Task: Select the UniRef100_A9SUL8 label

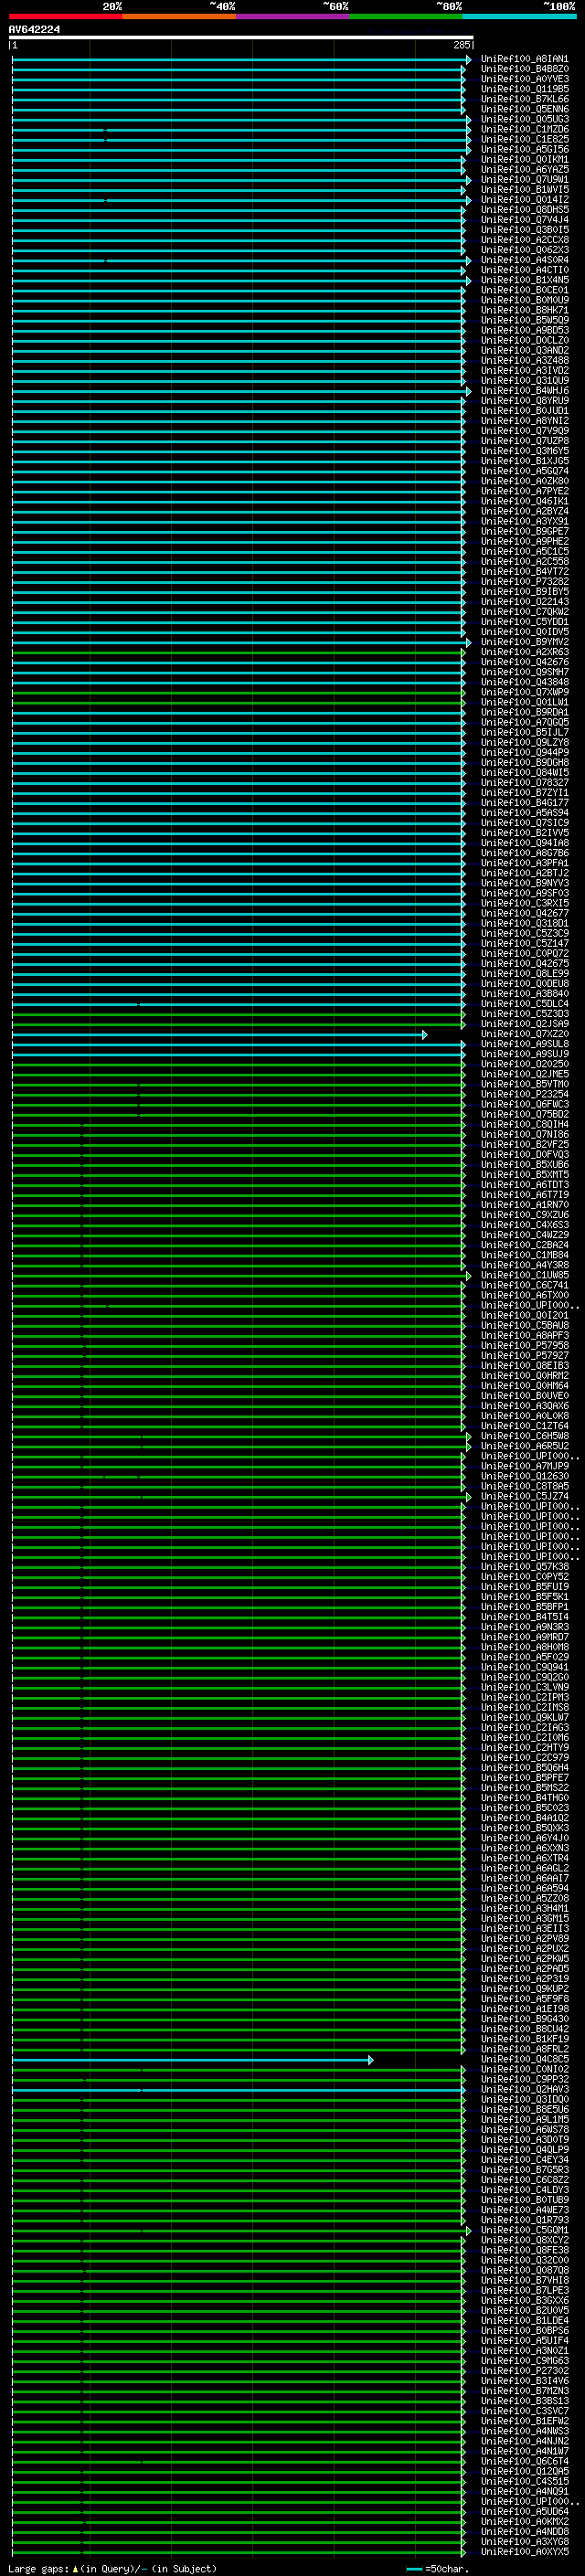Action: coord(524,1044)
